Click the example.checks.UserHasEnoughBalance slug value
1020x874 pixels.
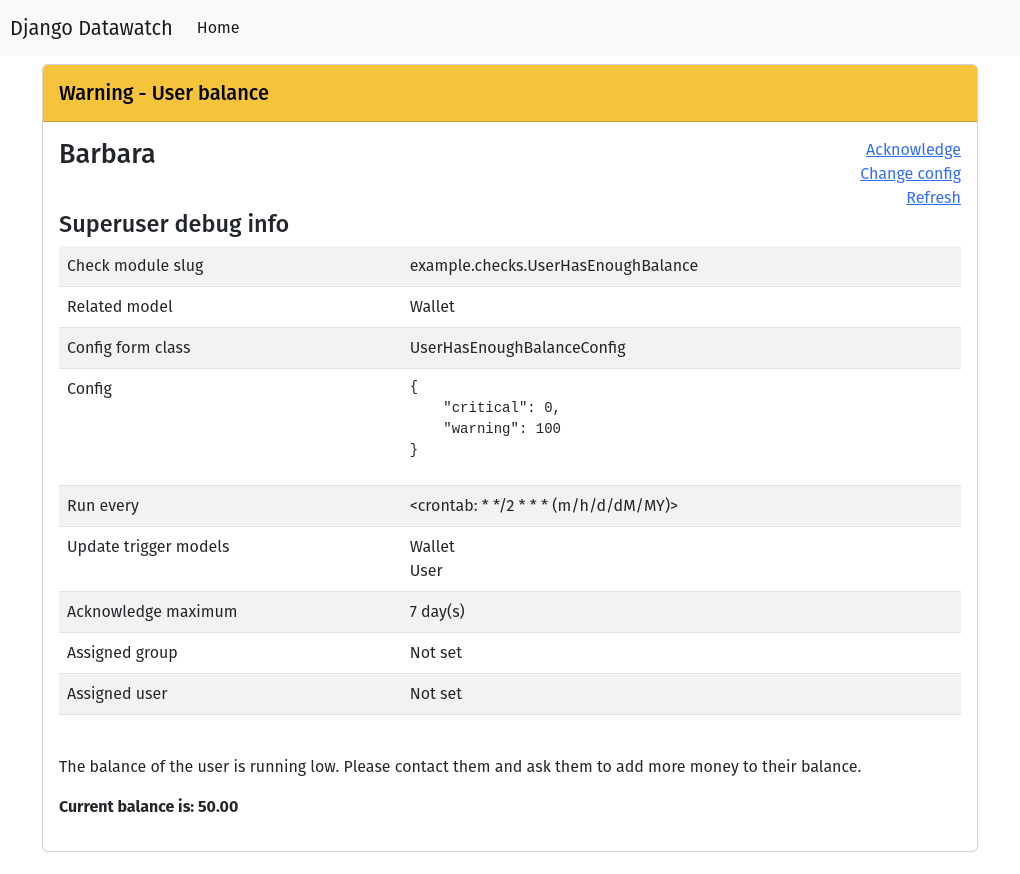pyautogui.click(x=554, y=266)
